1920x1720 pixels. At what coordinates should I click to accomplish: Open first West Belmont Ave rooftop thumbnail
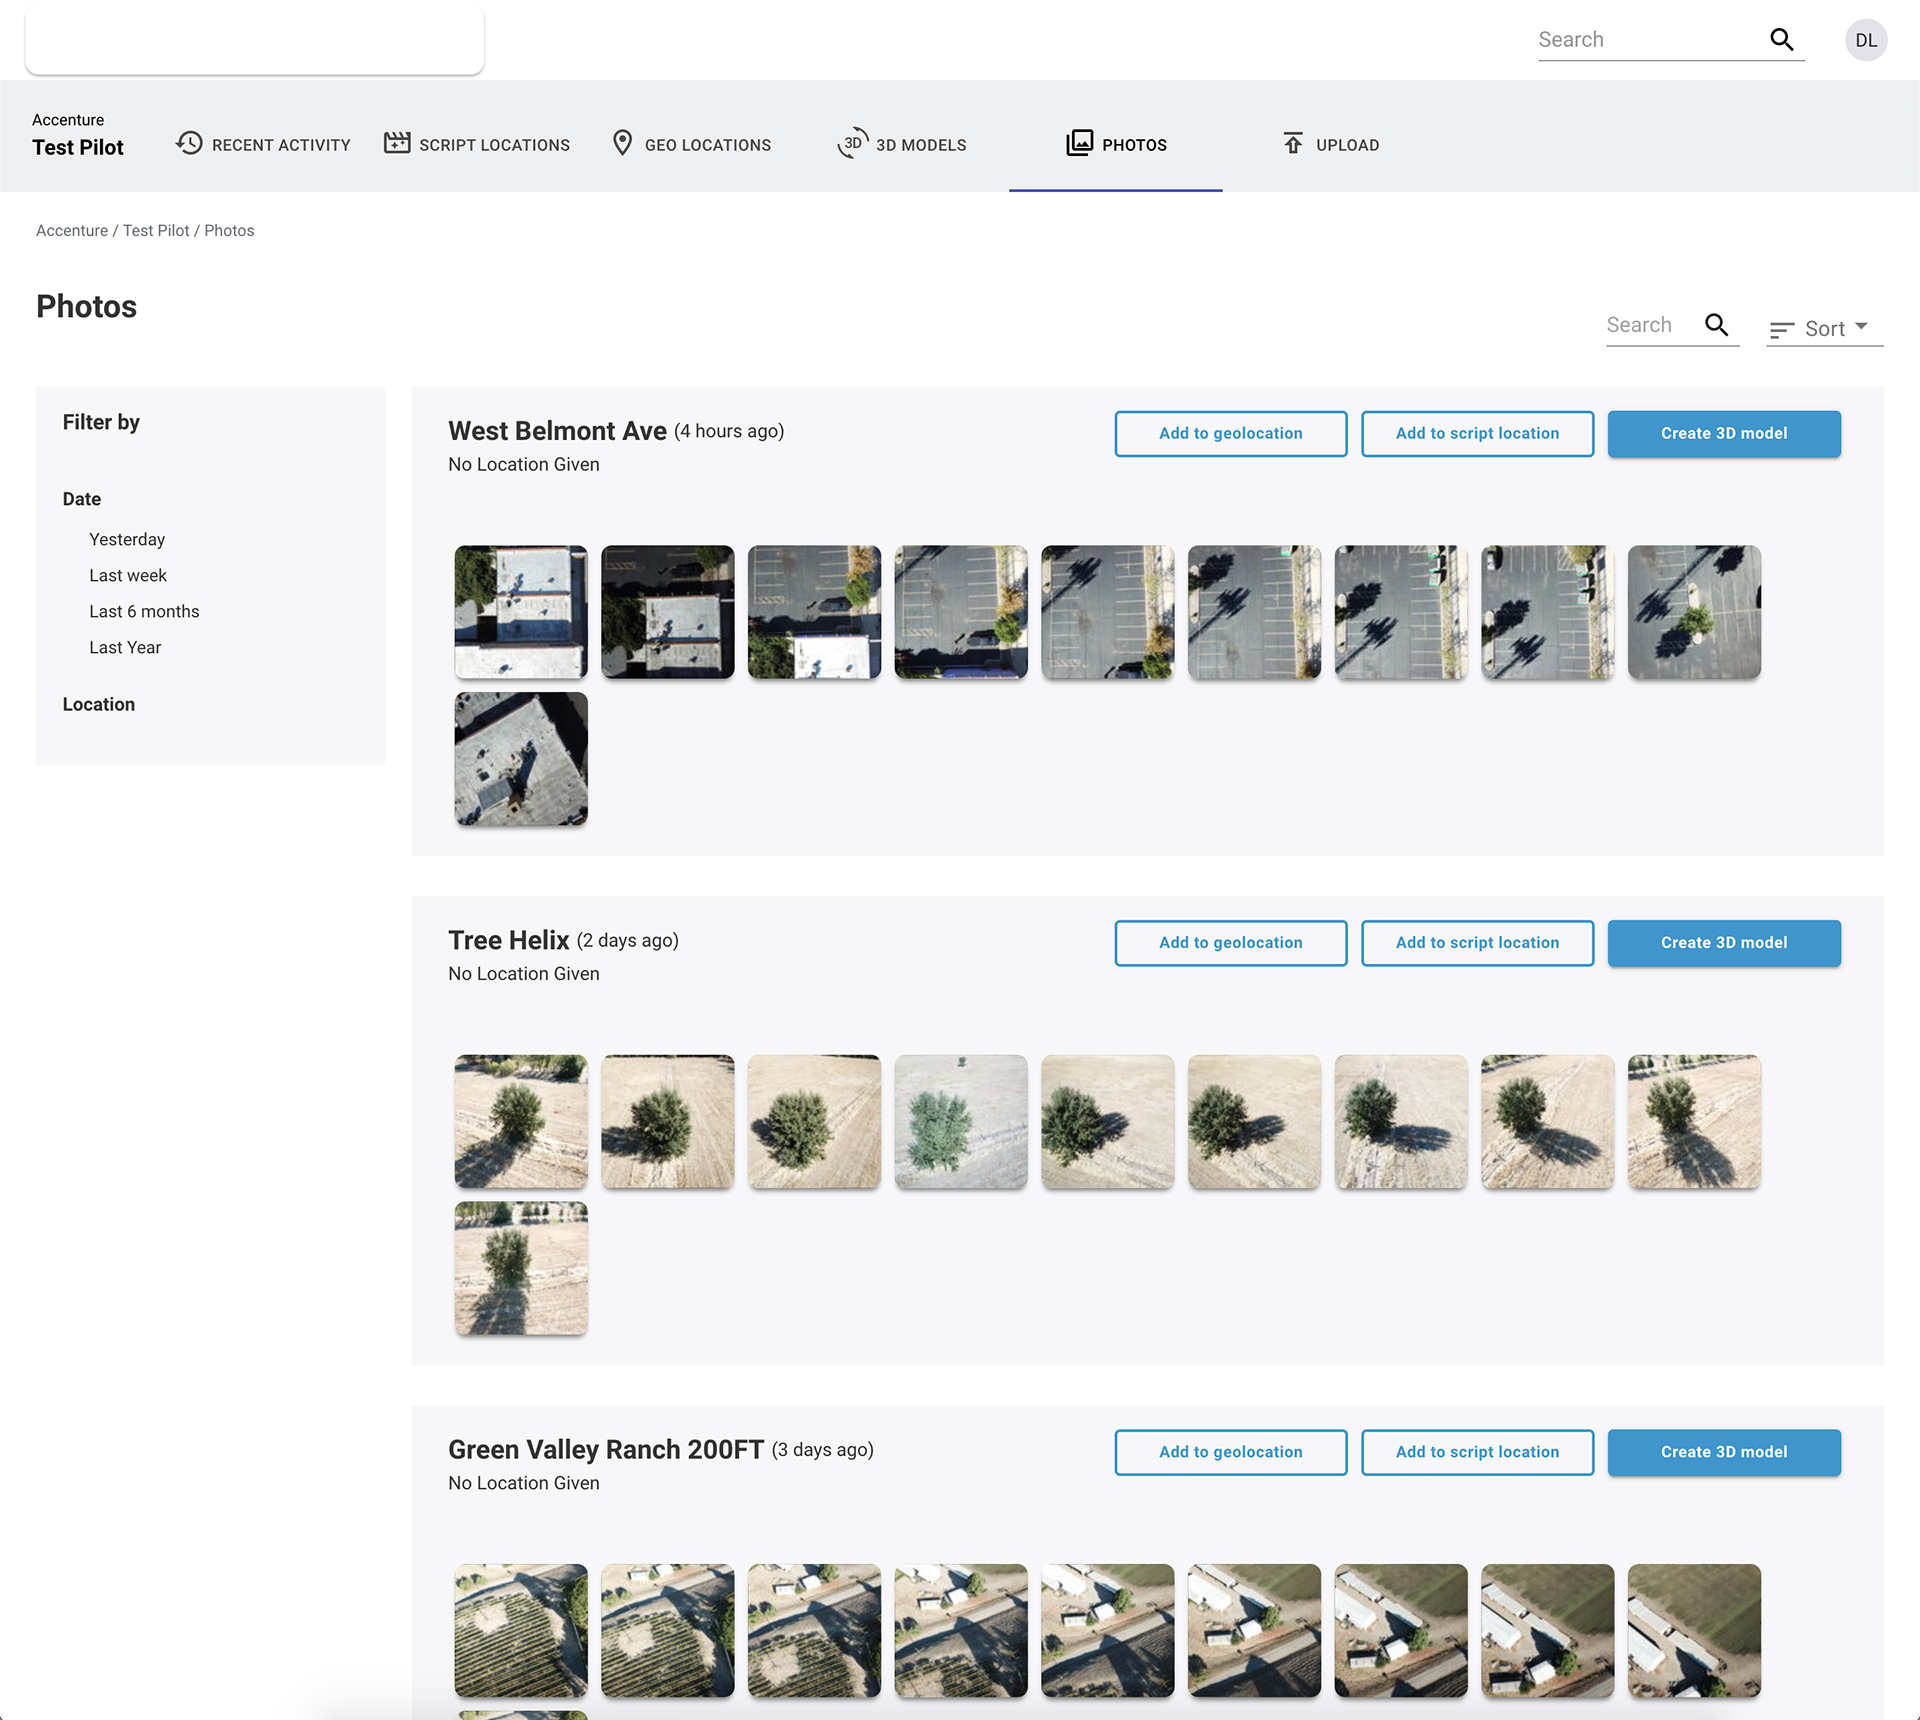[521, 611]
